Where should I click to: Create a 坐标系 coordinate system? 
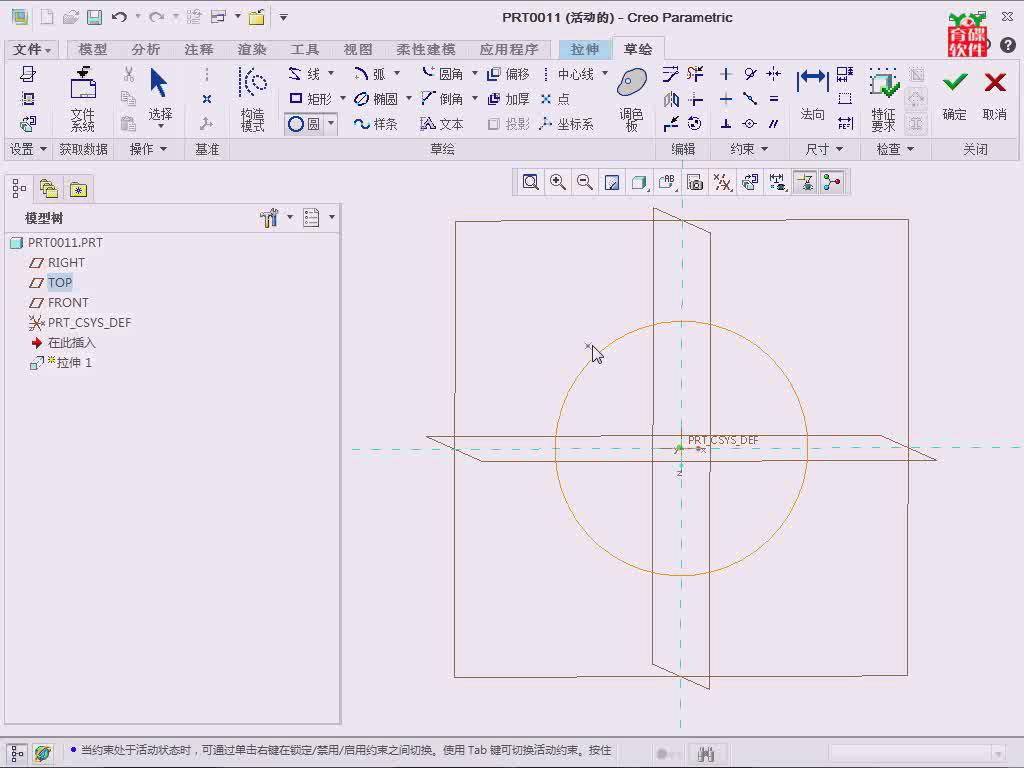pos(566,123)
